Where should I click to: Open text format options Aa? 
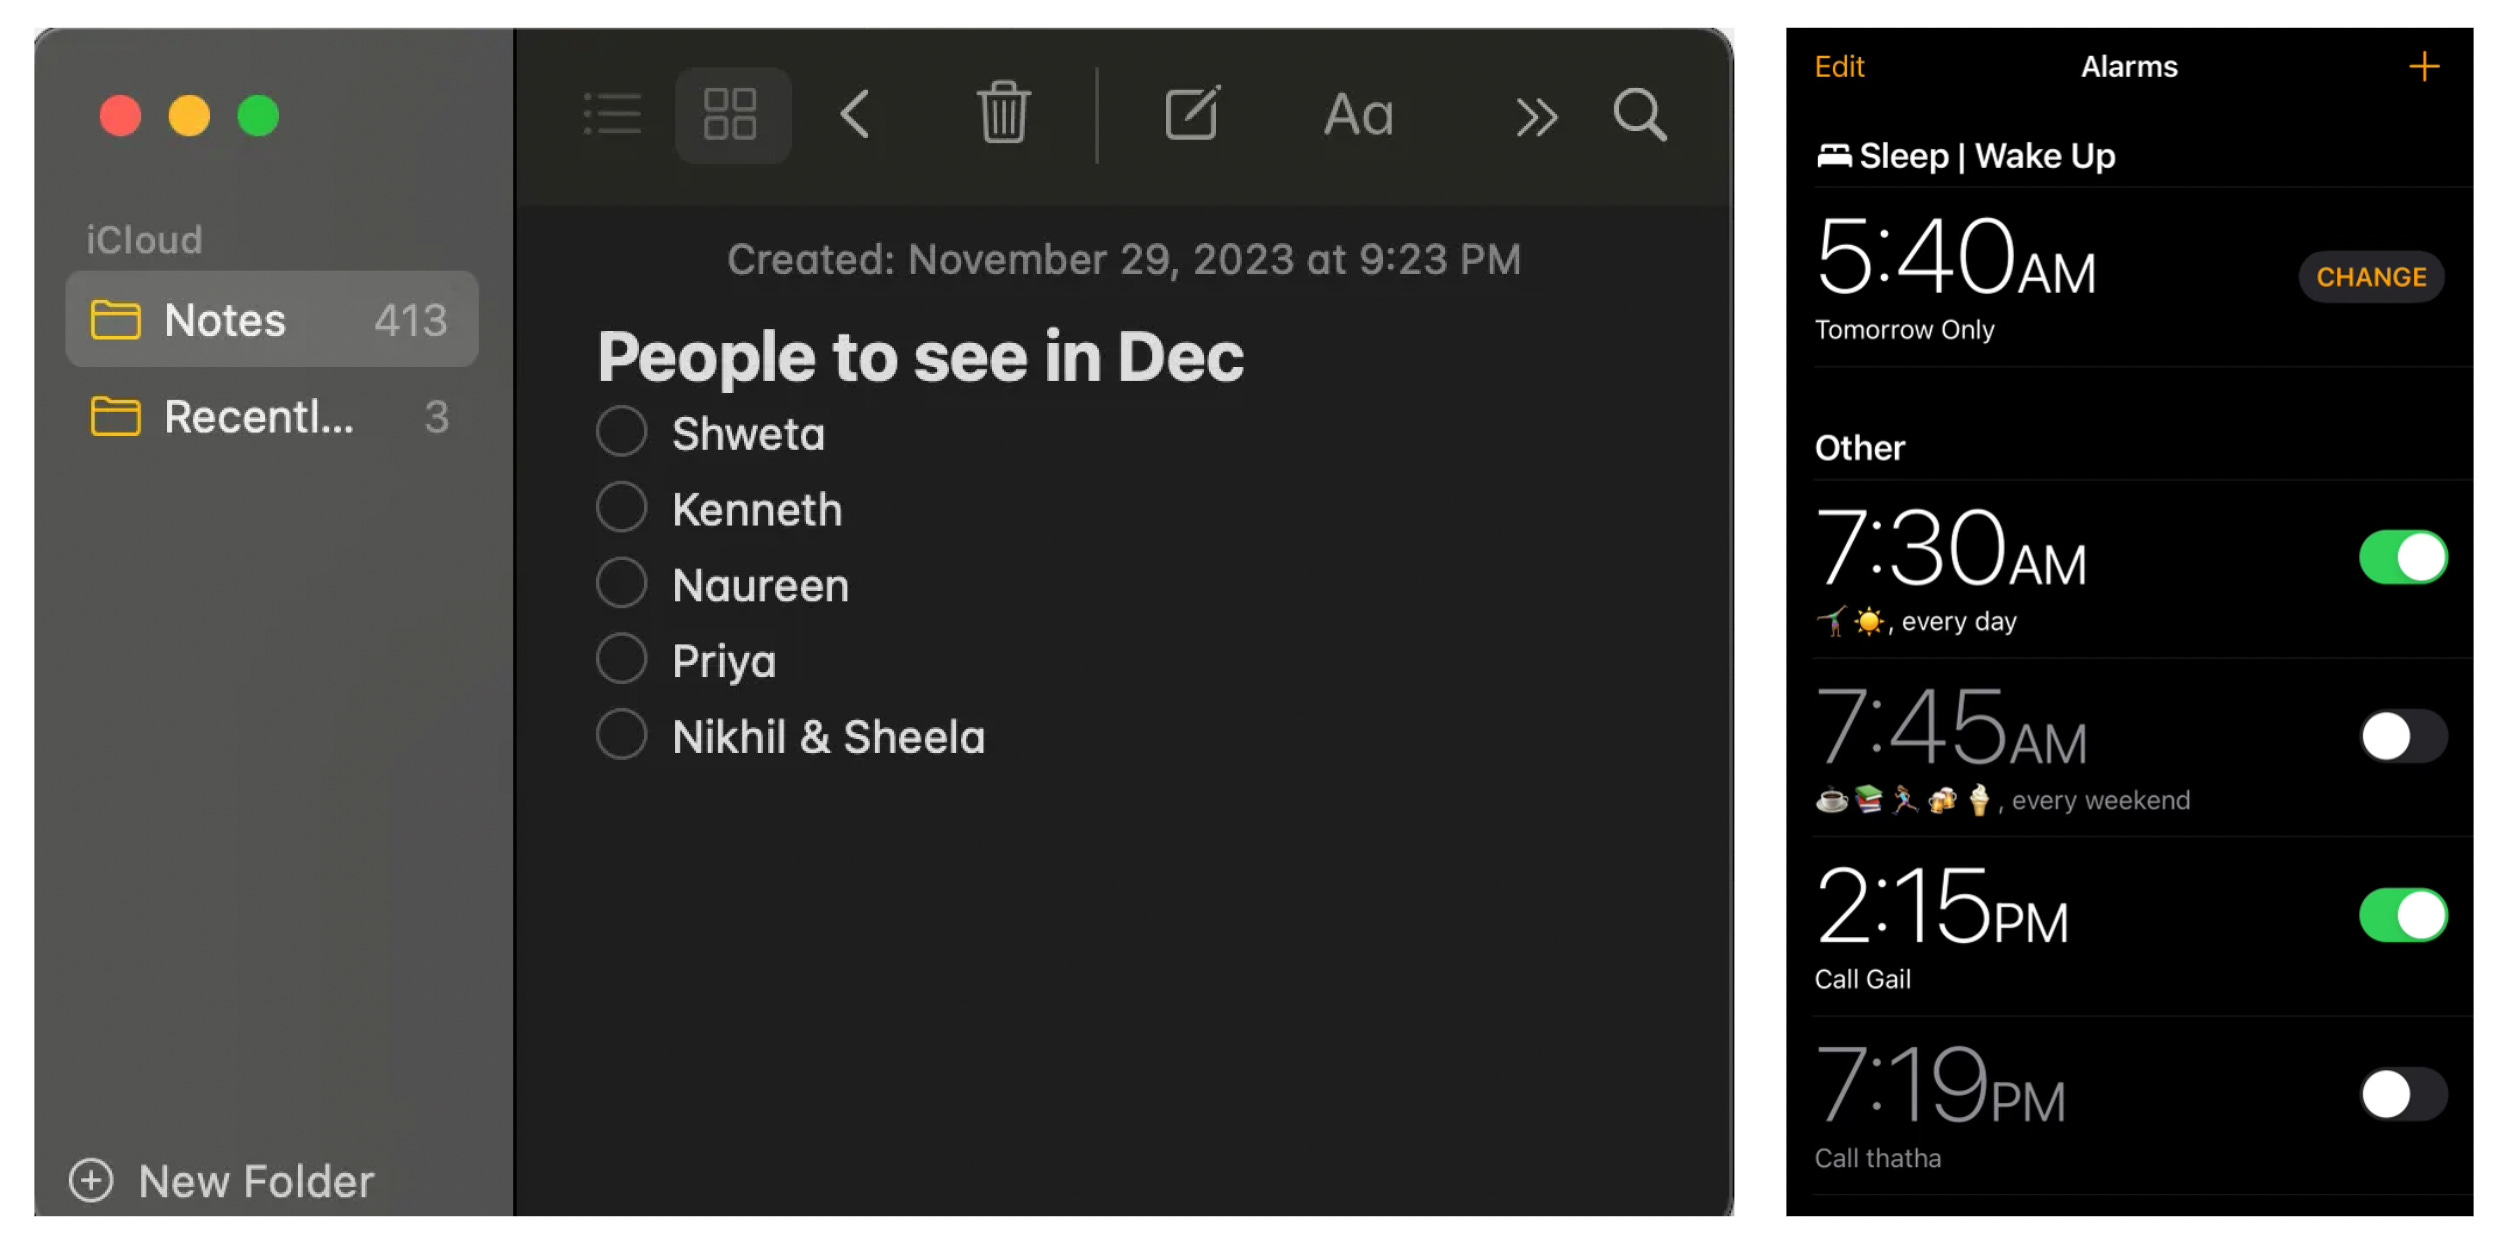pos(1357,115)
